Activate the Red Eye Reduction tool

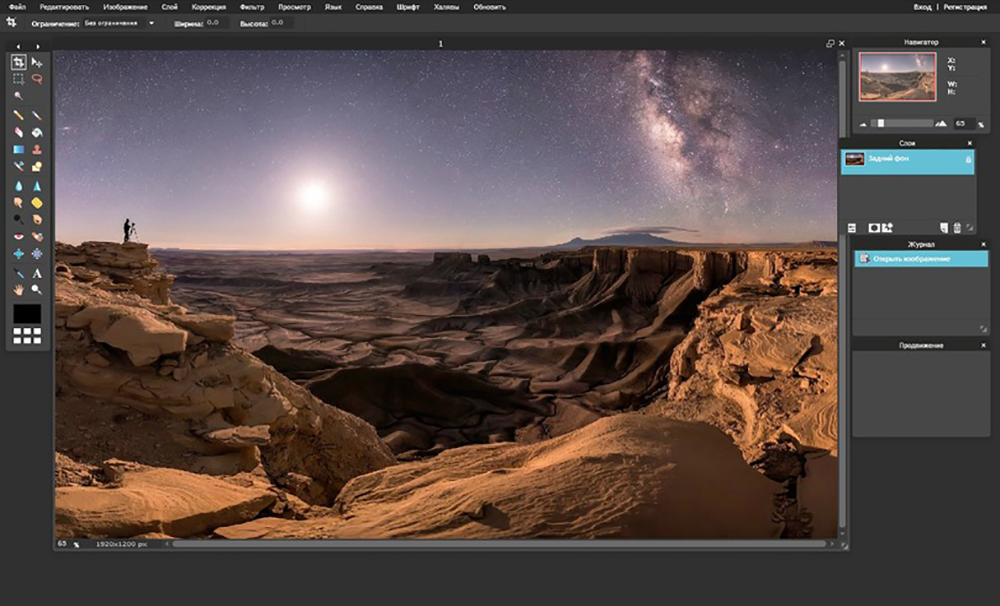point(18,237)
